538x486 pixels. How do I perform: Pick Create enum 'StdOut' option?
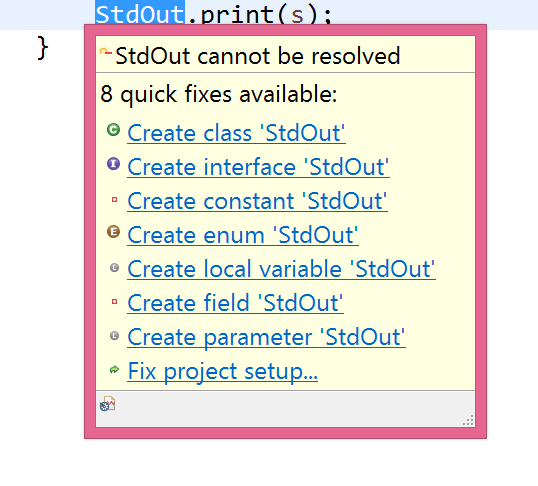tap(243, 235)
